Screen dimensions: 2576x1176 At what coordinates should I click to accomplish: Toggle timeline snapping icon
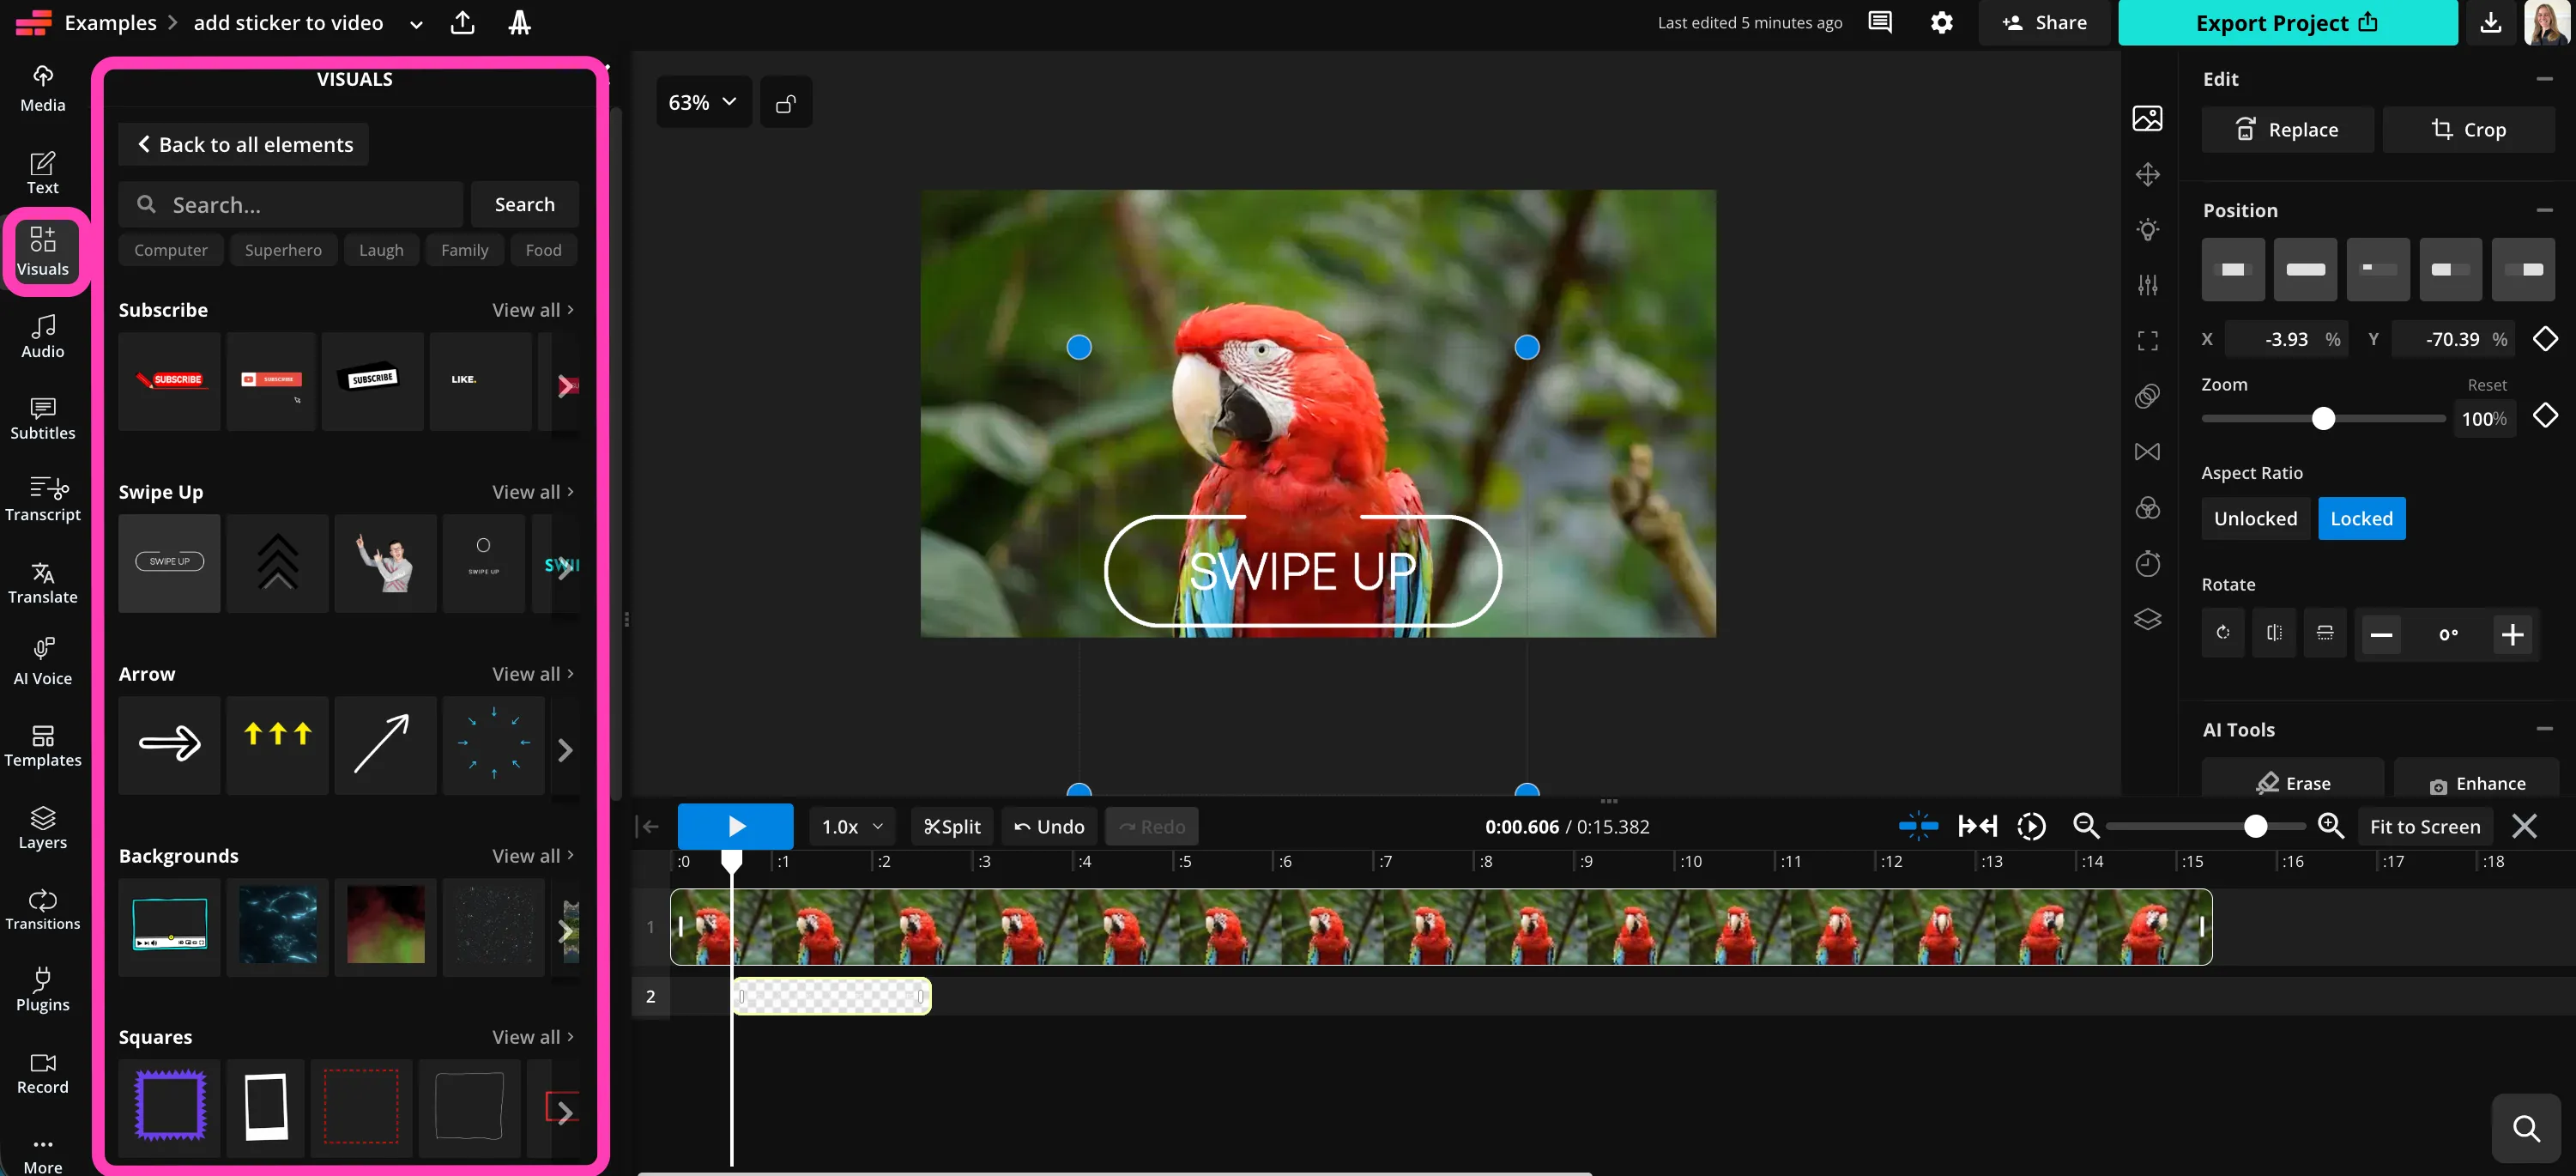[1918, 826]
